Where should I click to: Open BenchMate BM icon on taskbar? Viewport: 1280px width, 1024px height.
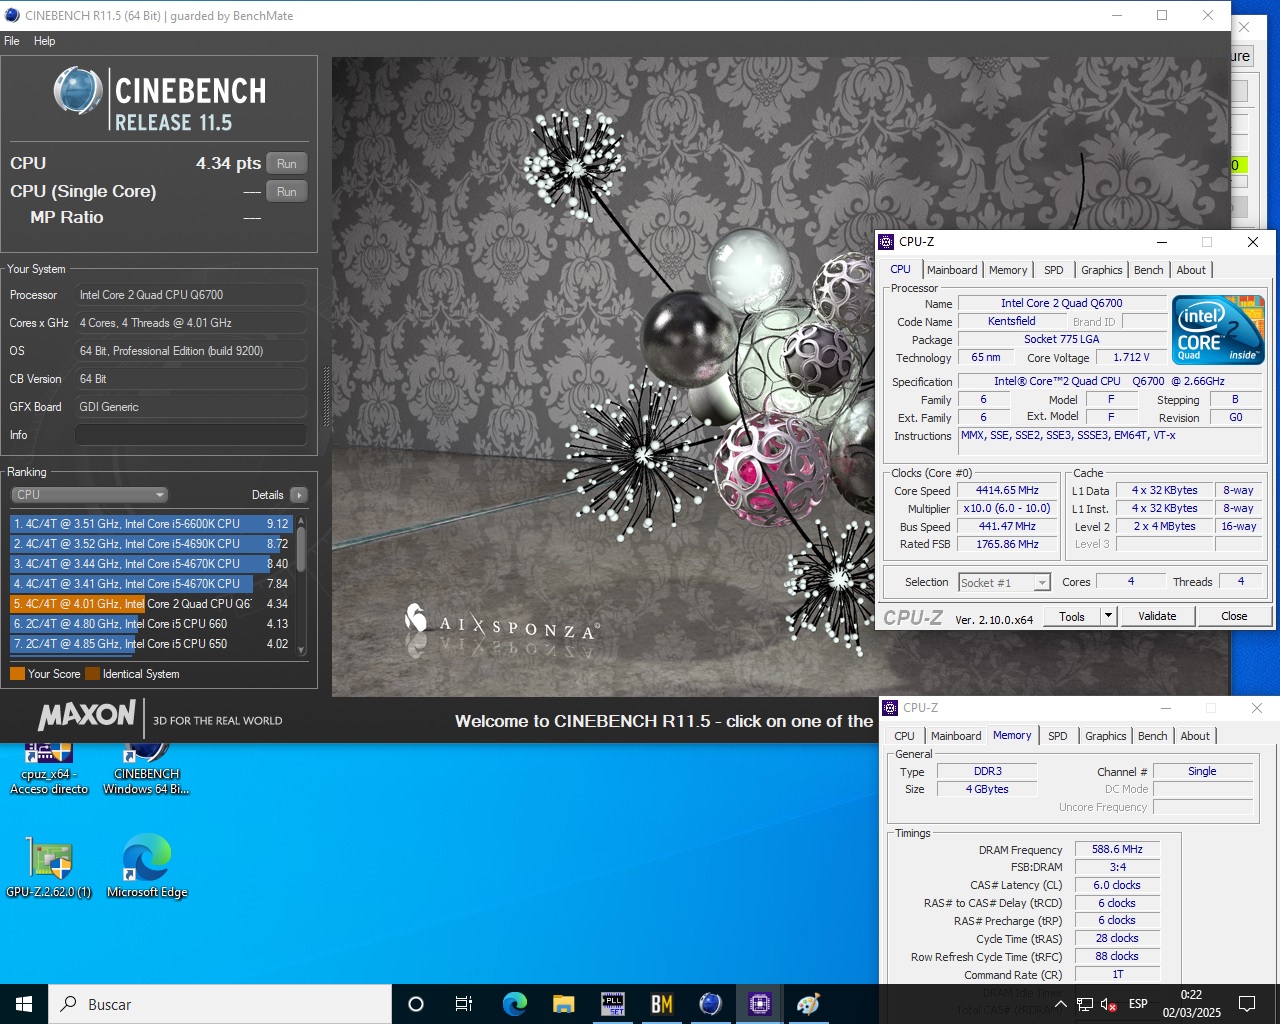(x=661, y=1004)
